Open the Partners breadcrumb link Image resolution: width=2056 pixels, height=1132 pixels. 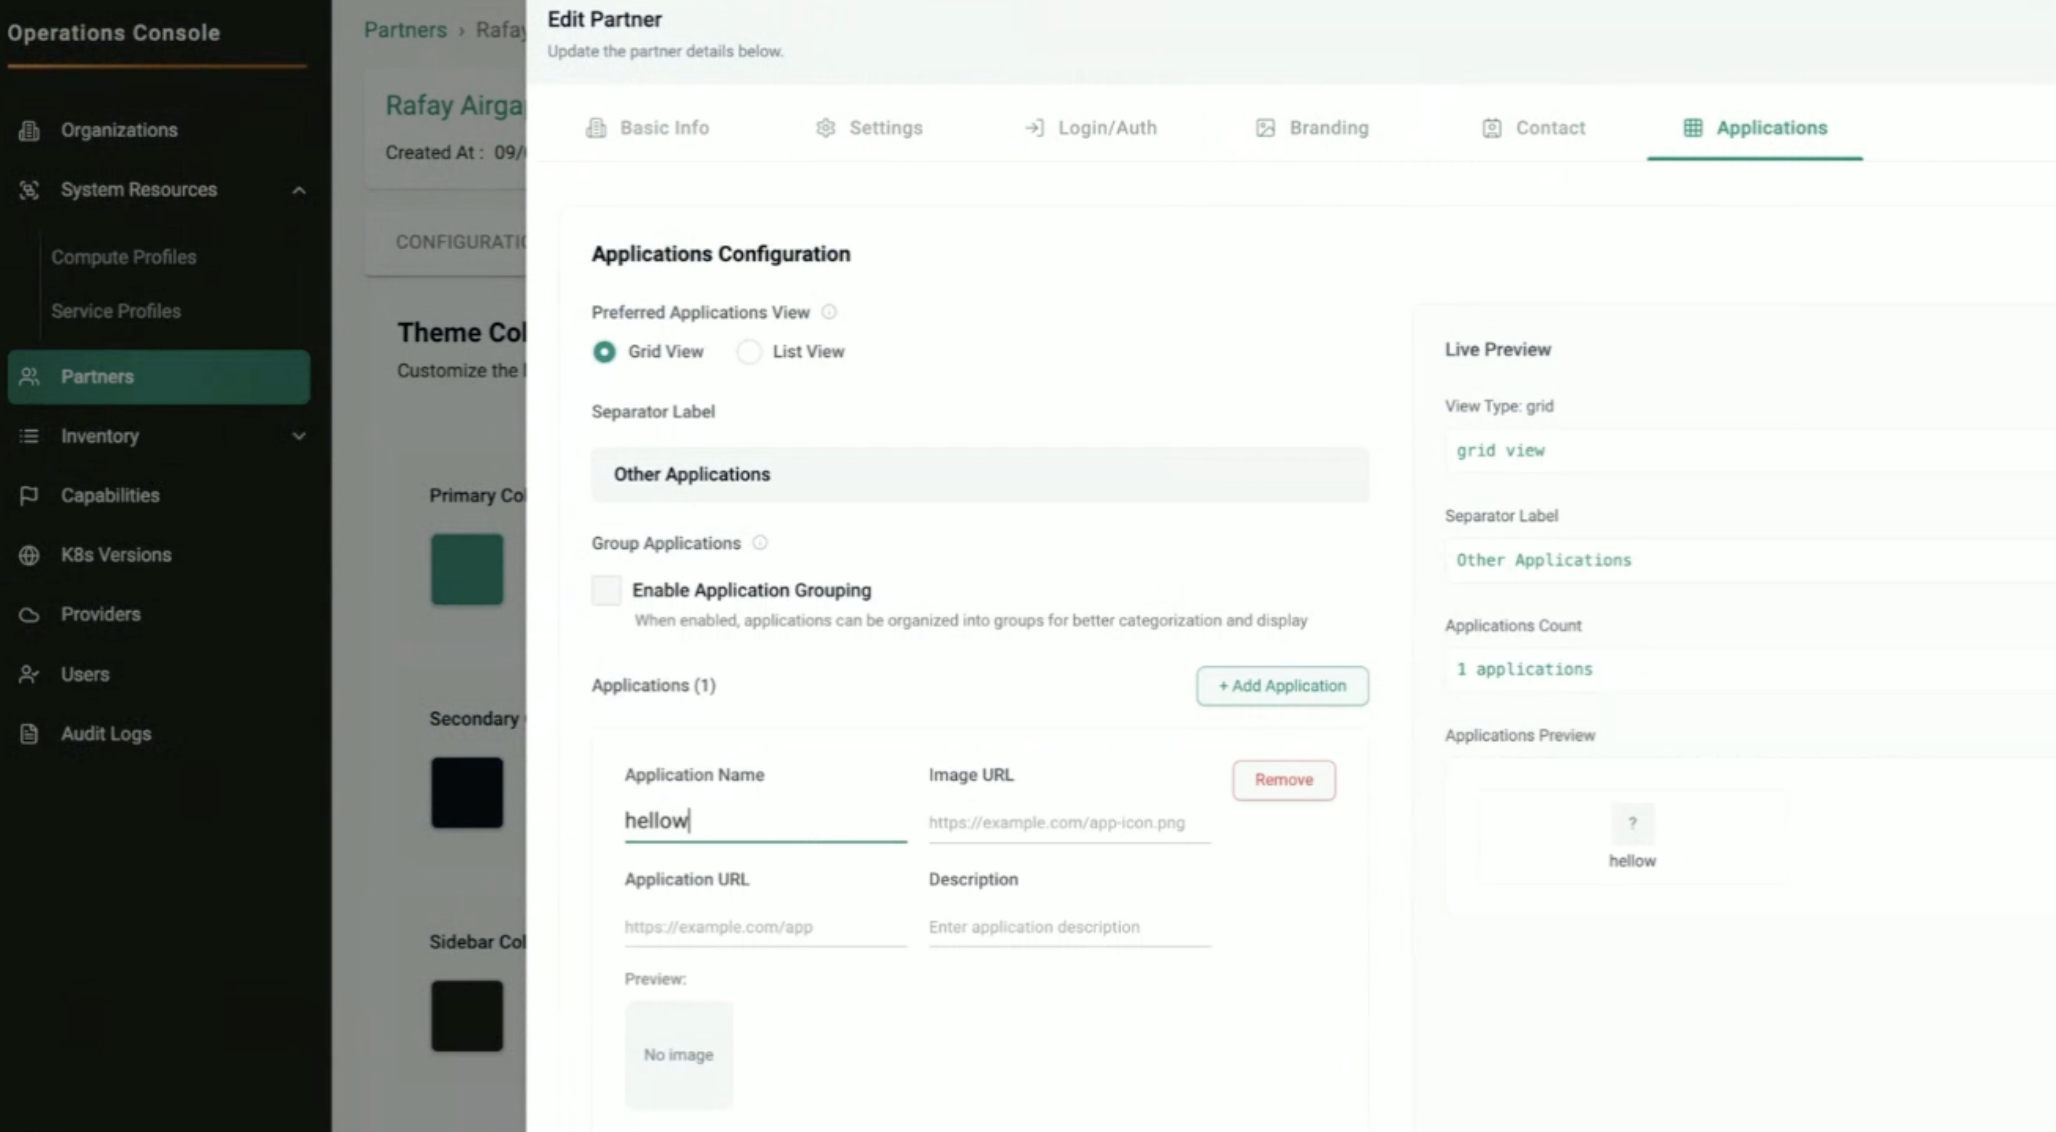pyautogui.click(x=405, y=30)
